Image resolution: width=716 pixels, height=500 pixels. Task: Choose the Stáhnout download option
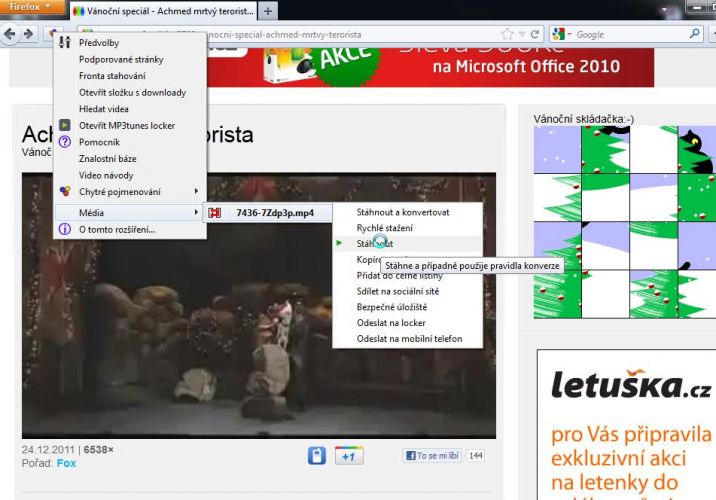(x=408, y=244)
